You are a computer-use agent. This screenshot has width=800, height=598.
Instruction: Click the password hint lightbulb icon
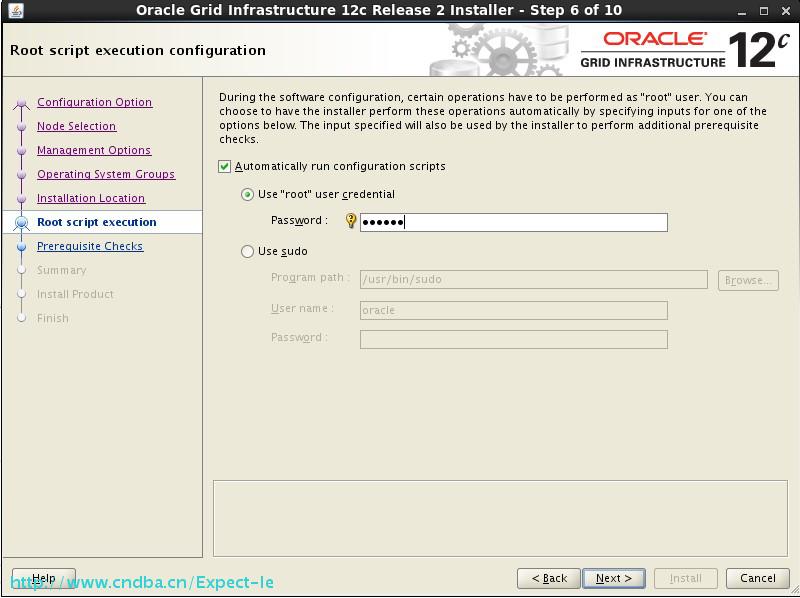351,221
